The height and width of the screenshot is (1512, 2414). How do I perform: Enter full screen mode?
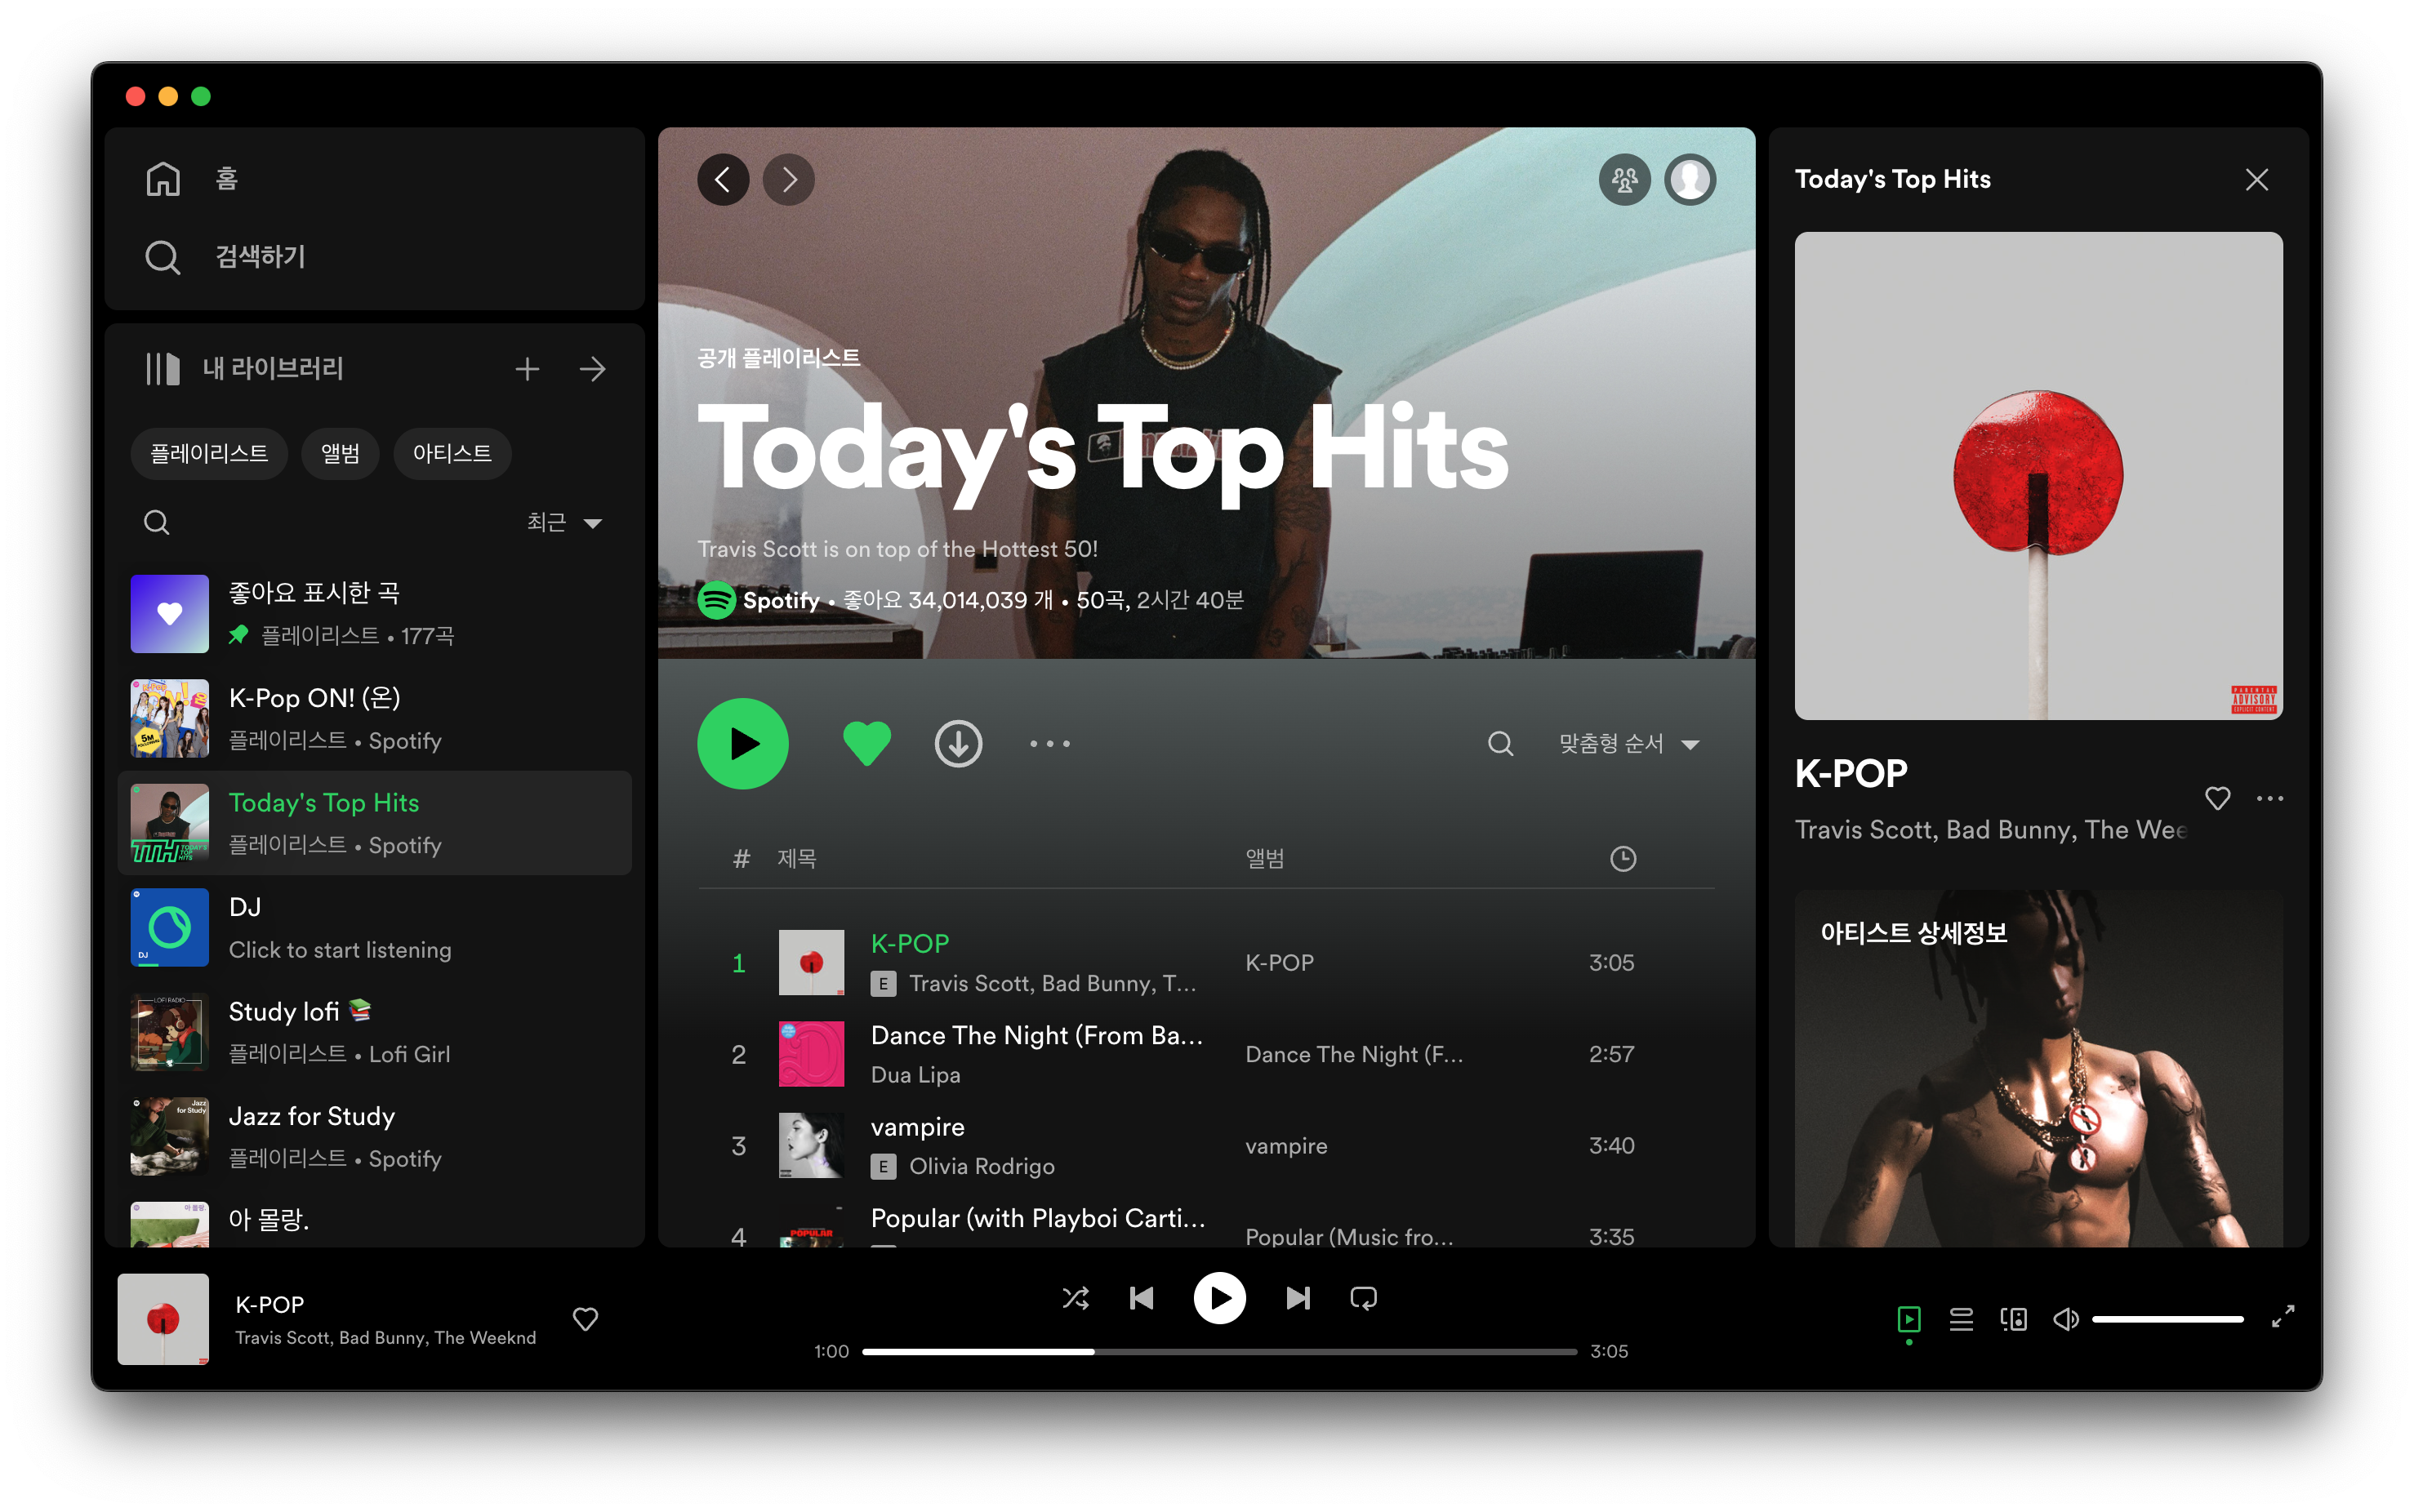(x=2283, y=1317)
